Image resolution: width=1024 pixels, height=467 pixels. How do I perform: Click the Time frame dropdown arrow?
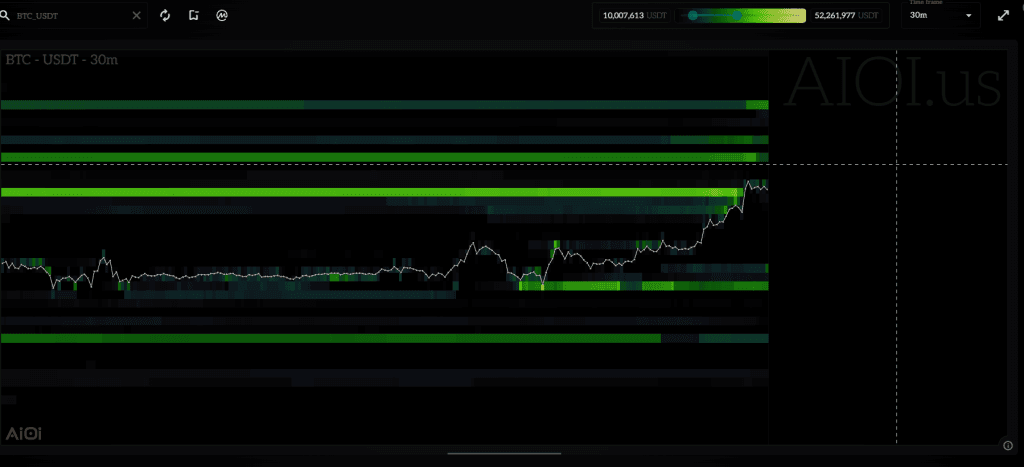click(x=968, y=16)
